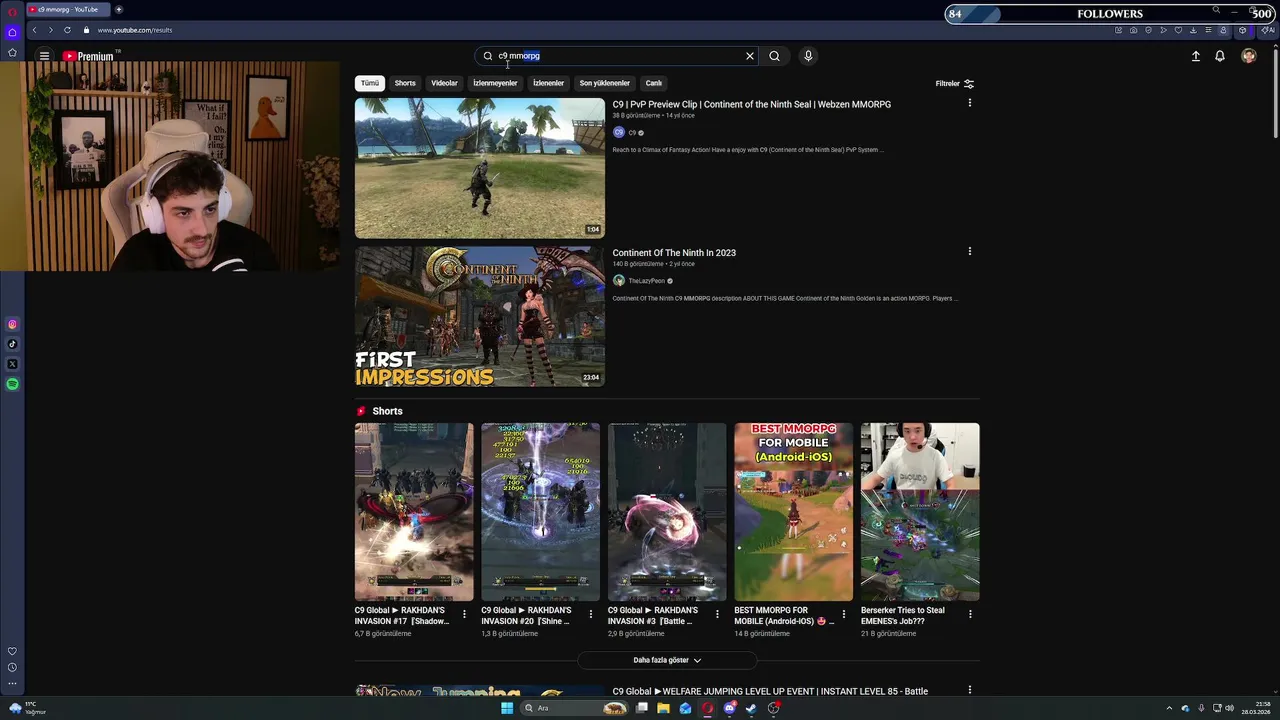Go forward with the browser forward arrow
Image resolution: width=1280 pixels, height=720 pixels.
coord(50,30)
